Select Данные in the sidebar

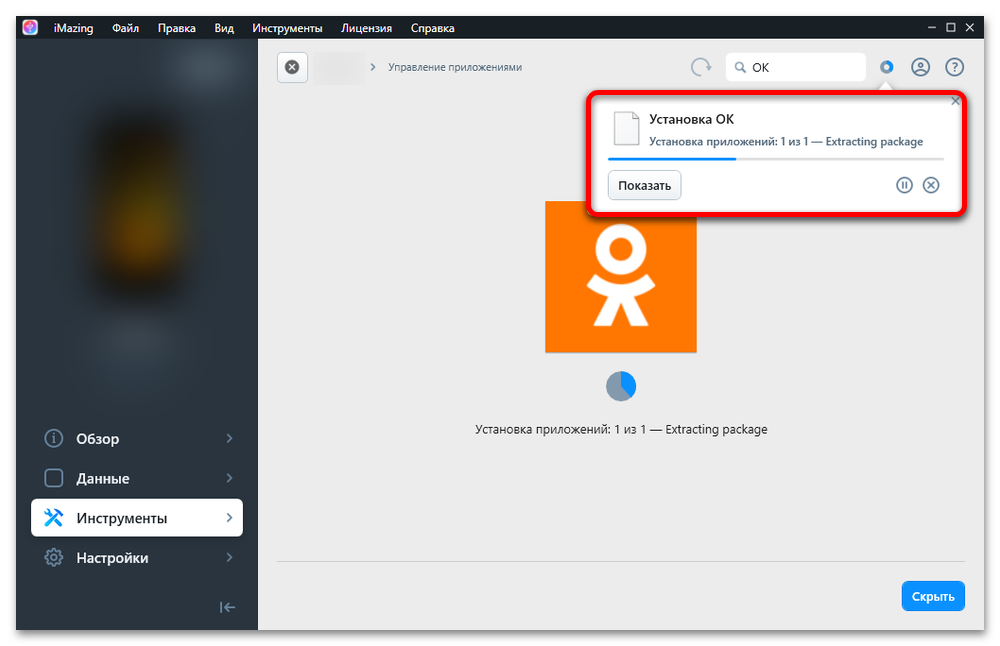coord(137,478)
